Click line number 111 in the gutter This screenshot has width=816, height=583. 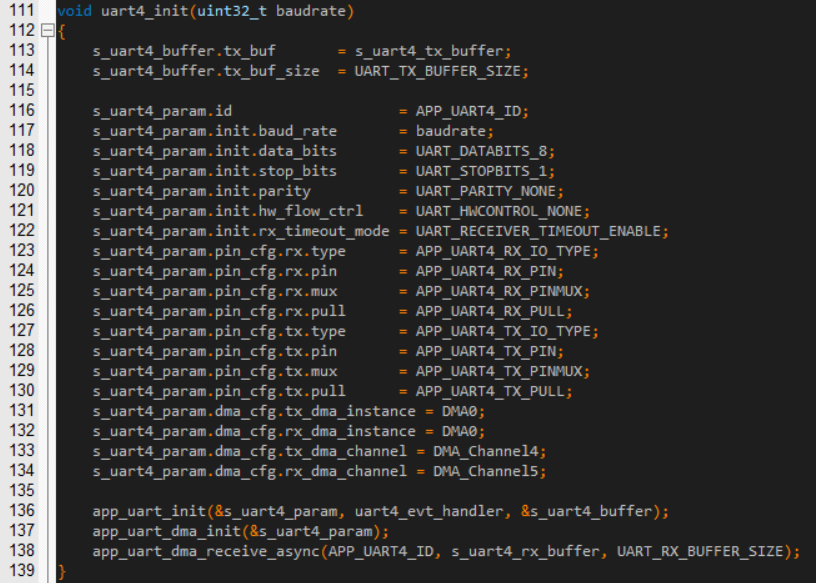(19, 11)
